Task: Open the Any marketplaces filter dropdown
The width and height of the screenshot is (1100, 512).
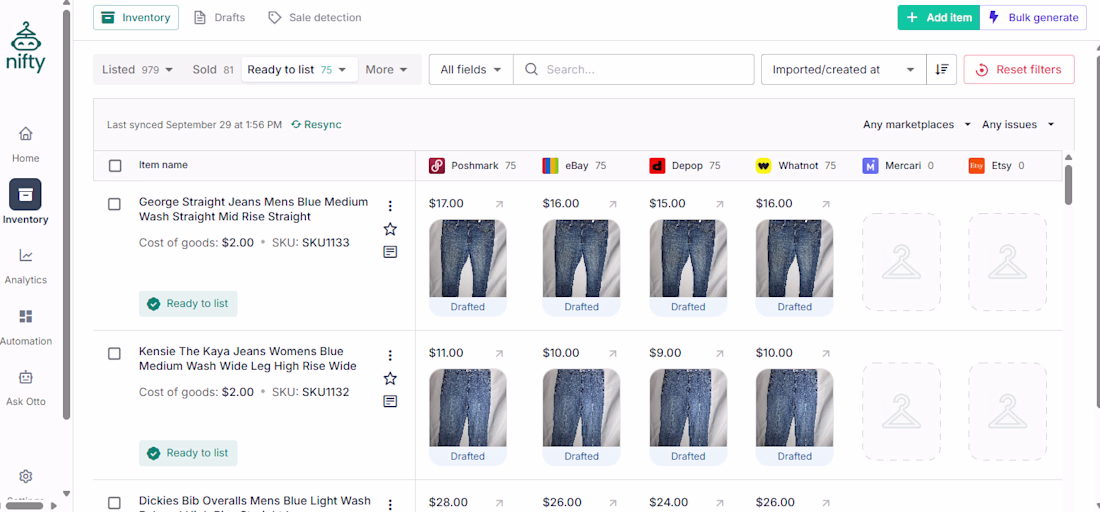Action: click(x=917, y=124)
